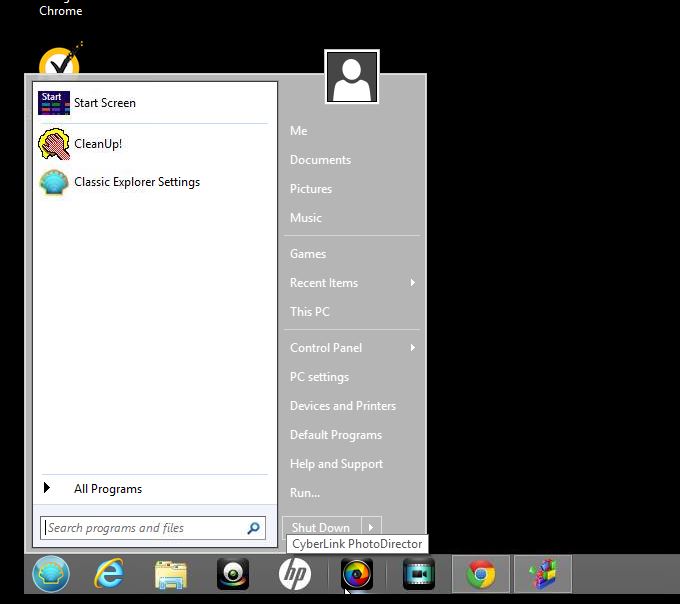This screenshot has width=680, height=604.
Task: Click the Classic Shell start button
Action: point(51,574)
